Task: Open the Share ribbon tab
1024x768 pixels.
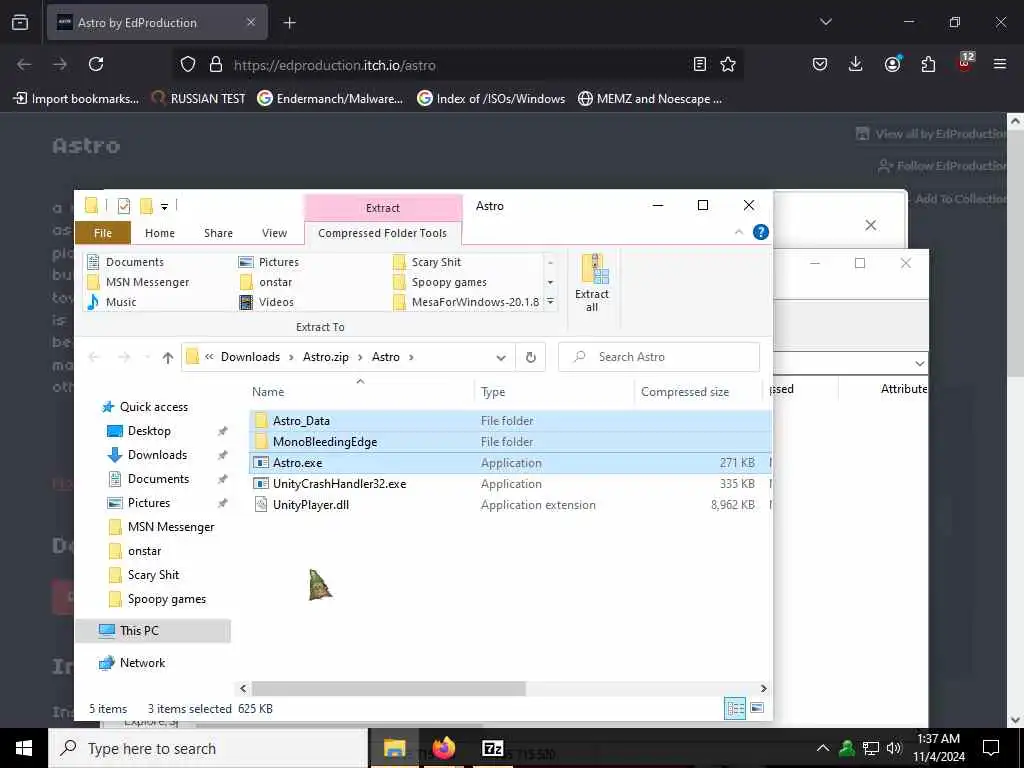Action: (x=218, y=233)
